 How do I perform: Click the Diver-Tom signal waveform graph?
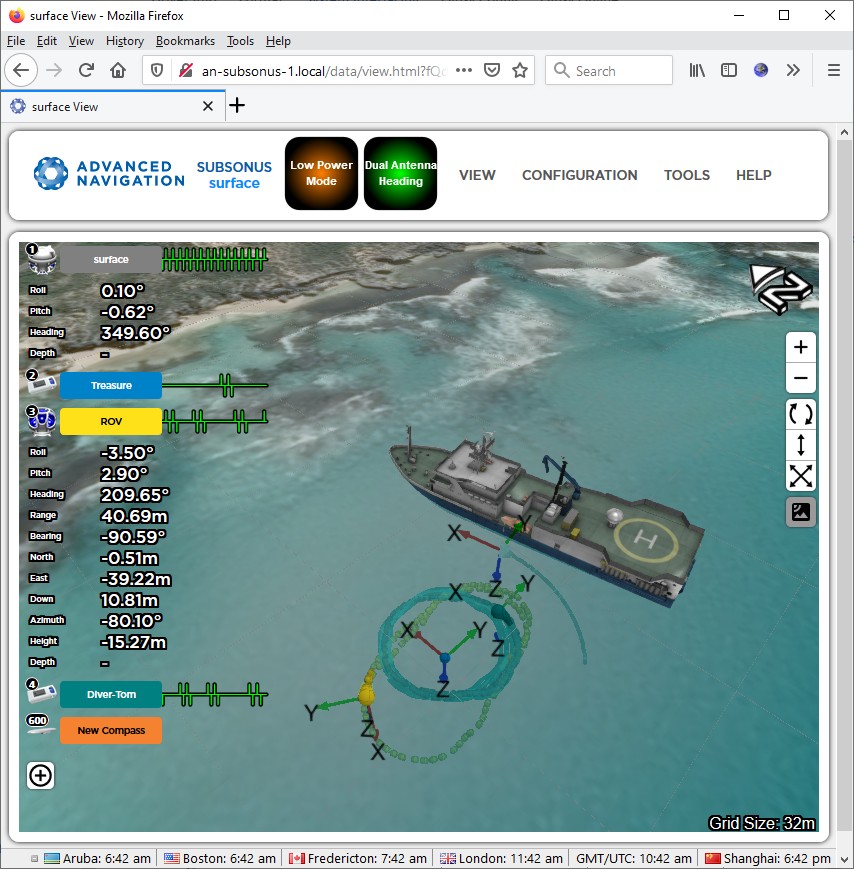[215, 694]
